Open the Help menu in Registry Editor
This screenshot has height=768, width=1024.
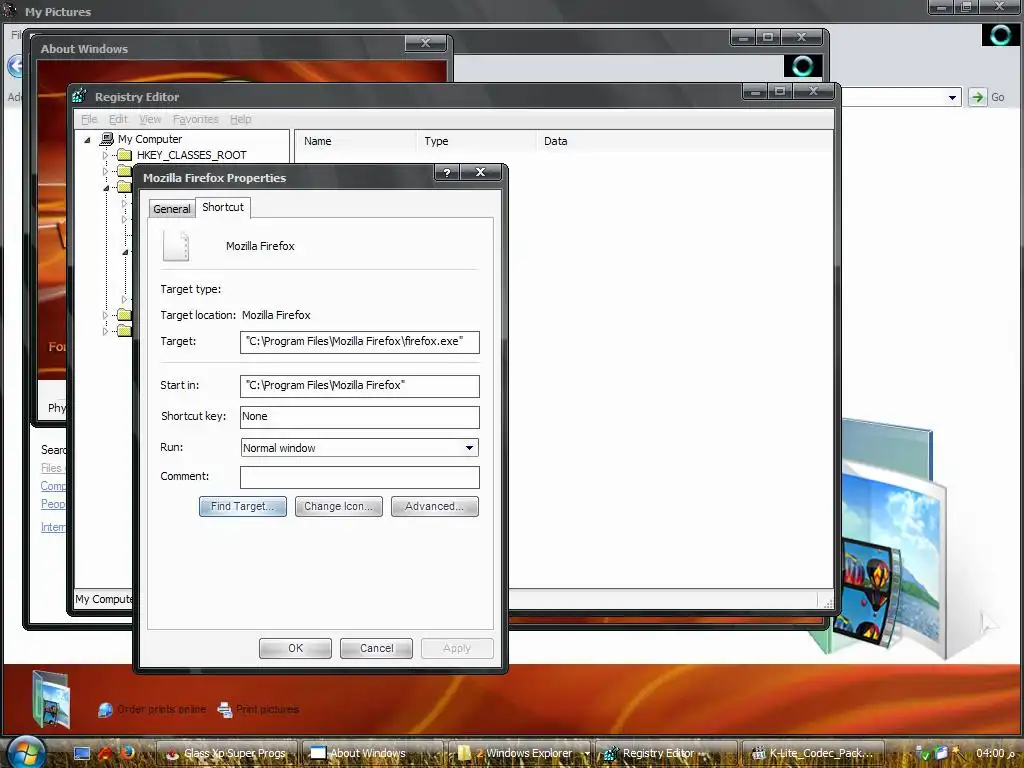240,119
